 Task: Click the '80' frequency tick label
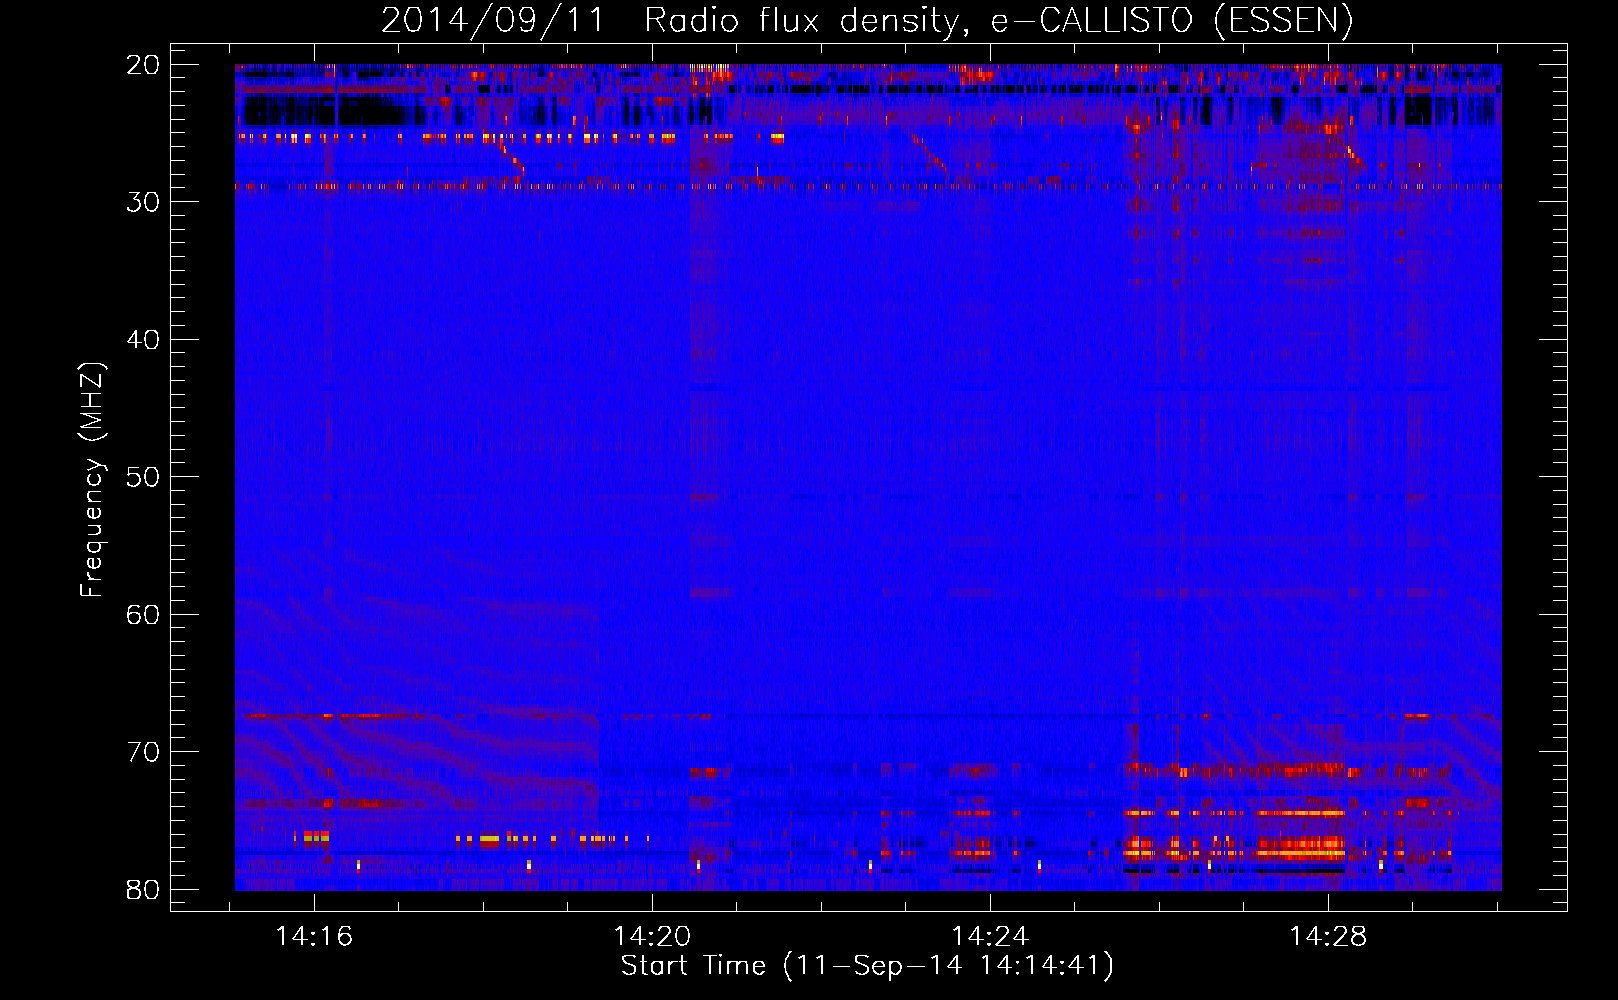click(144, 890)
